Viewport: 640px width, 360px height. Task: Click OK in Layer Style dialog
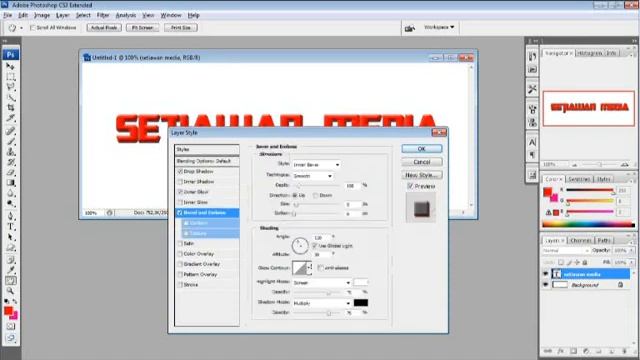coord(422,149)
